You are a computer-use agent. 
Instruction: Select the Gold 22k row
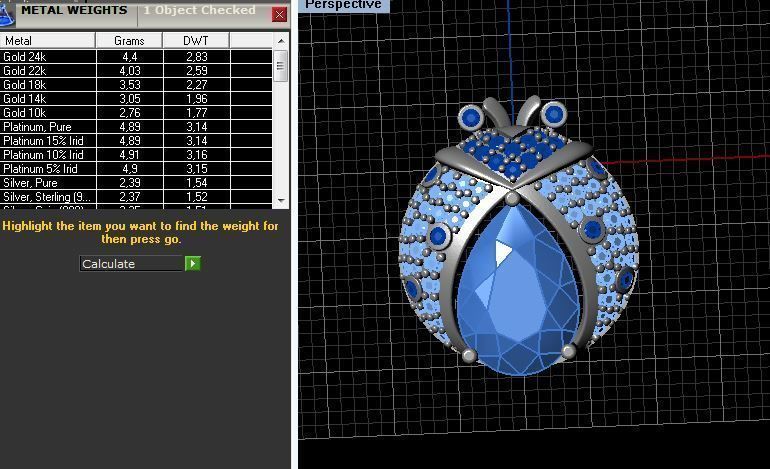coord(136,70)
